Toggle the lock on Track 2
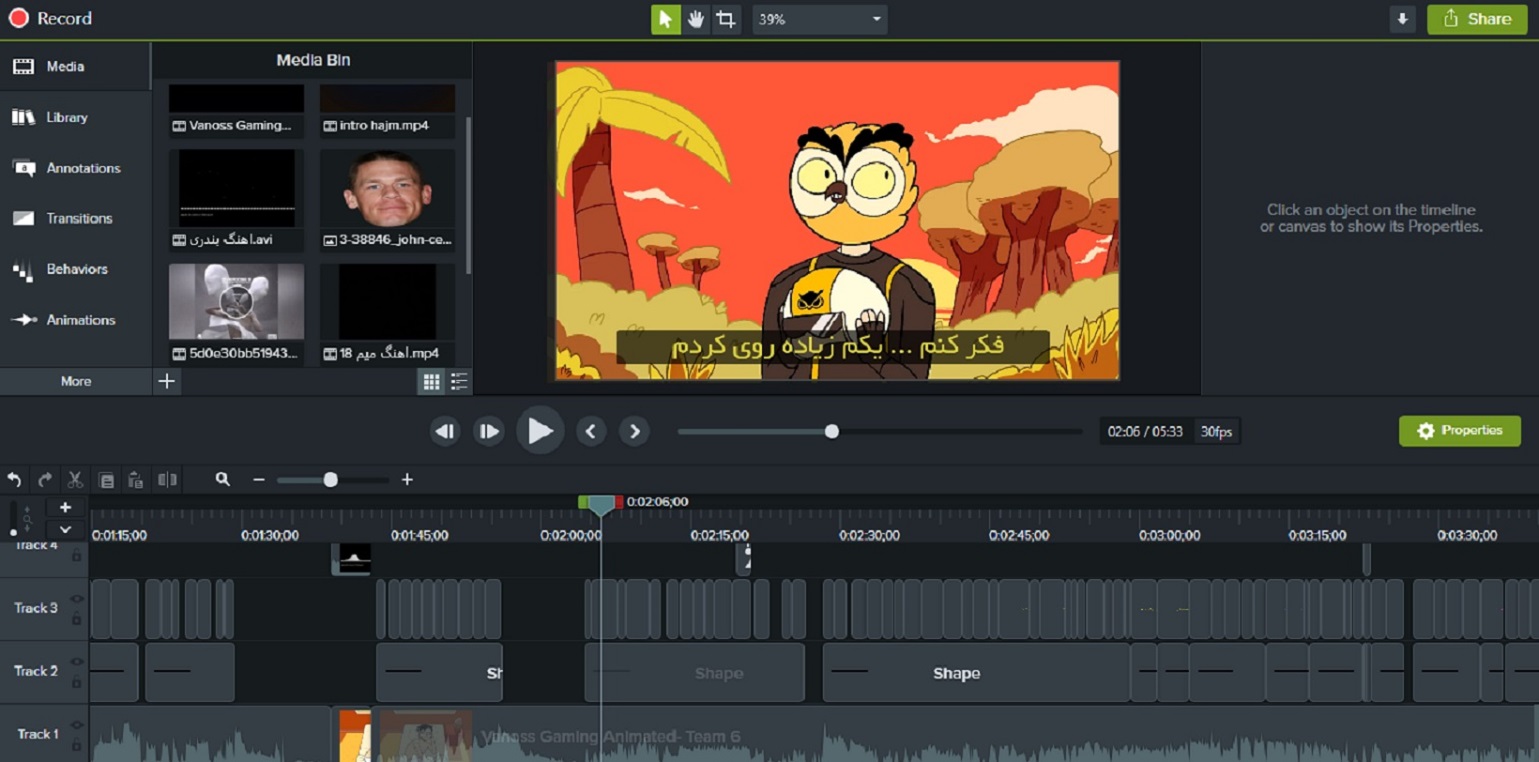Image resolution: width=1539 pixels, height=762 pixels. click(x=76, y=682)
